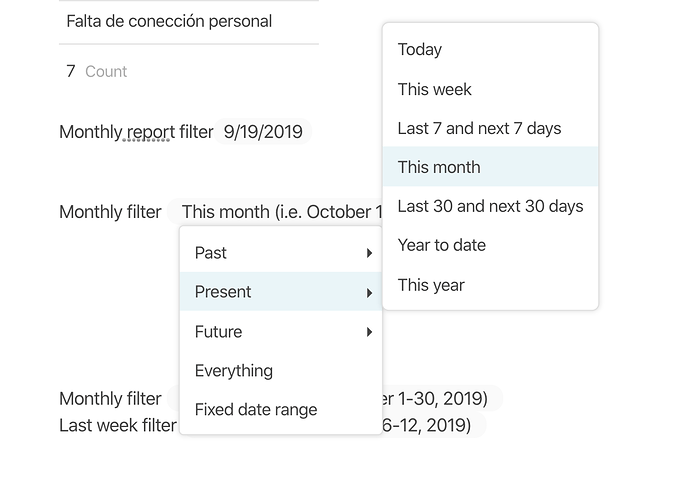Select Today from the date submenu

420,49
